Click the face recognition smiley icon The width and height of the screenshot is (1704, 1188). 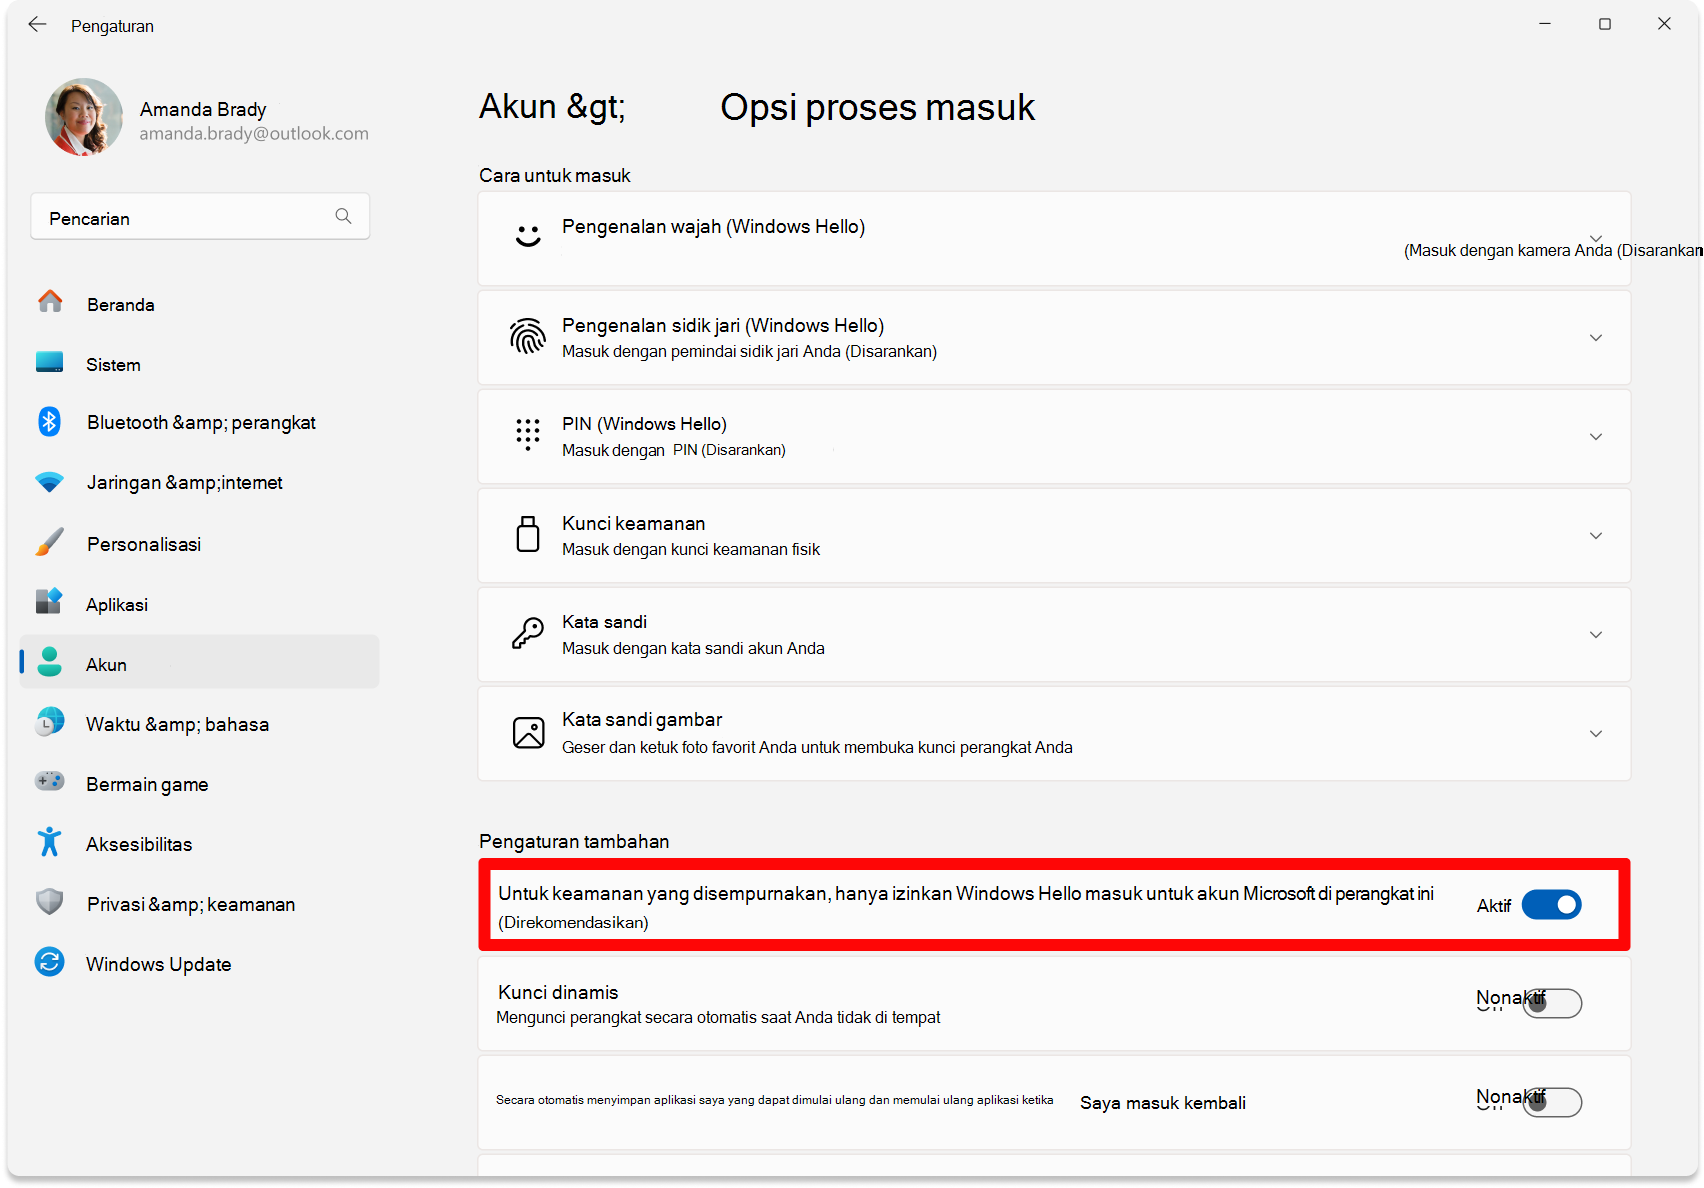point(528,236)
